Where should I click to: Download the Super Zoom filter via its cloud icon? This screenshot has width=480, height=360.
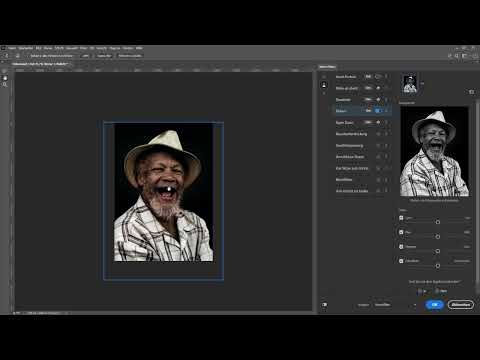pyautogui.click(x=378, y=122)
